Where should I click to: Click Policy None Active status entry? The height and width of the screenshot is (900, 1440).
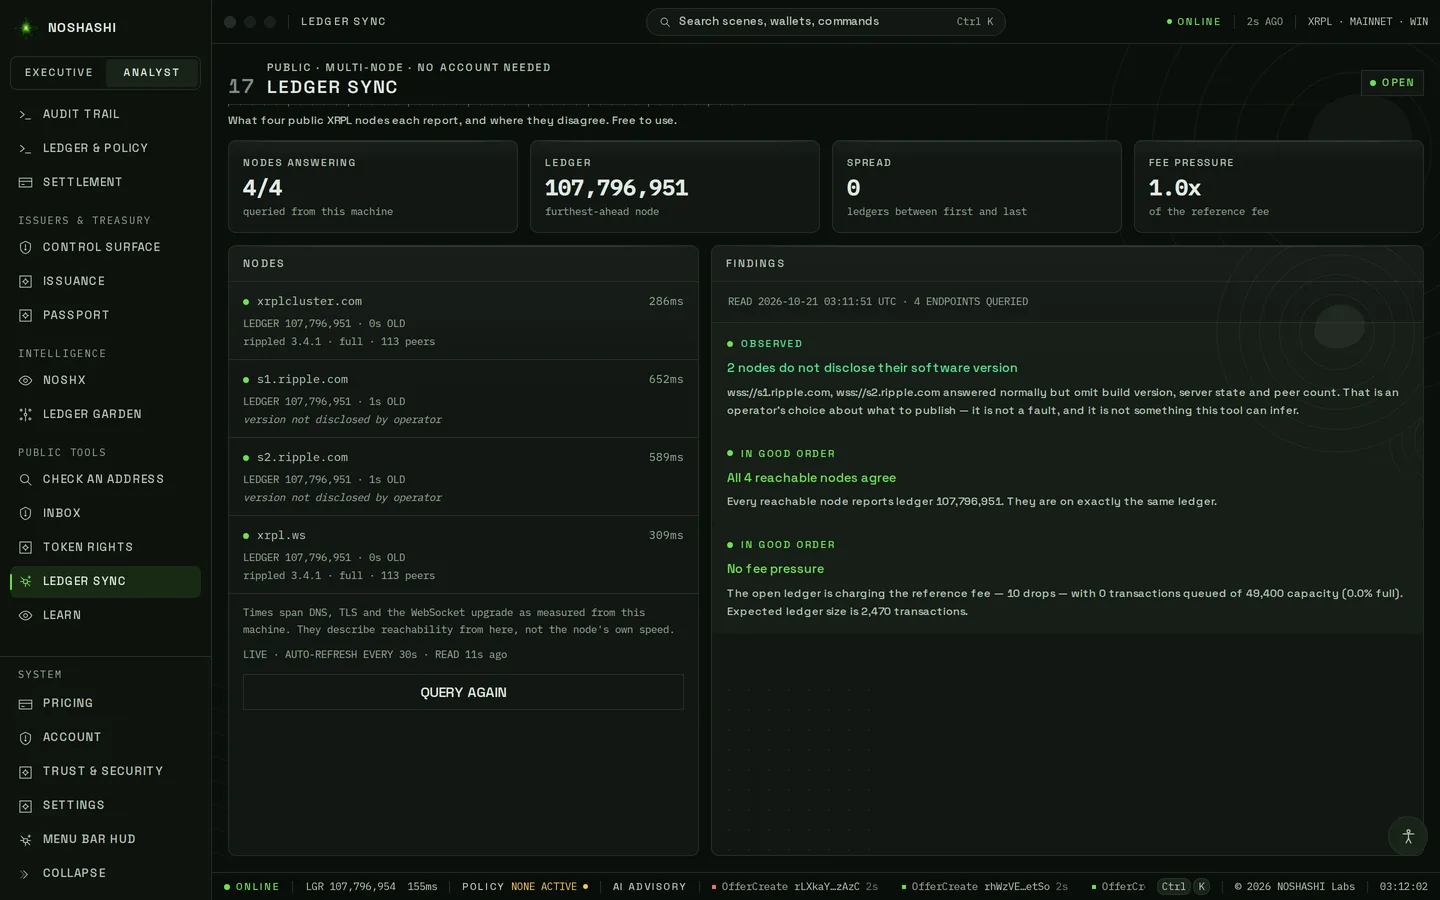pyautogui.click(x=525, y=887)
